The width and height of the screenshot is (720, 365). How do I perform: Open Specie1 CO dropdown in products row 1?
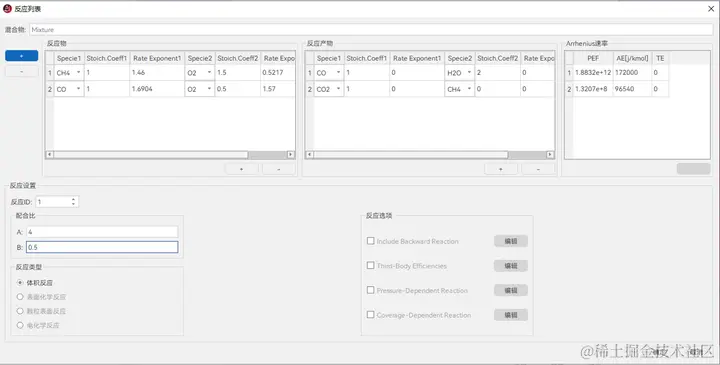tap(329, 73)
